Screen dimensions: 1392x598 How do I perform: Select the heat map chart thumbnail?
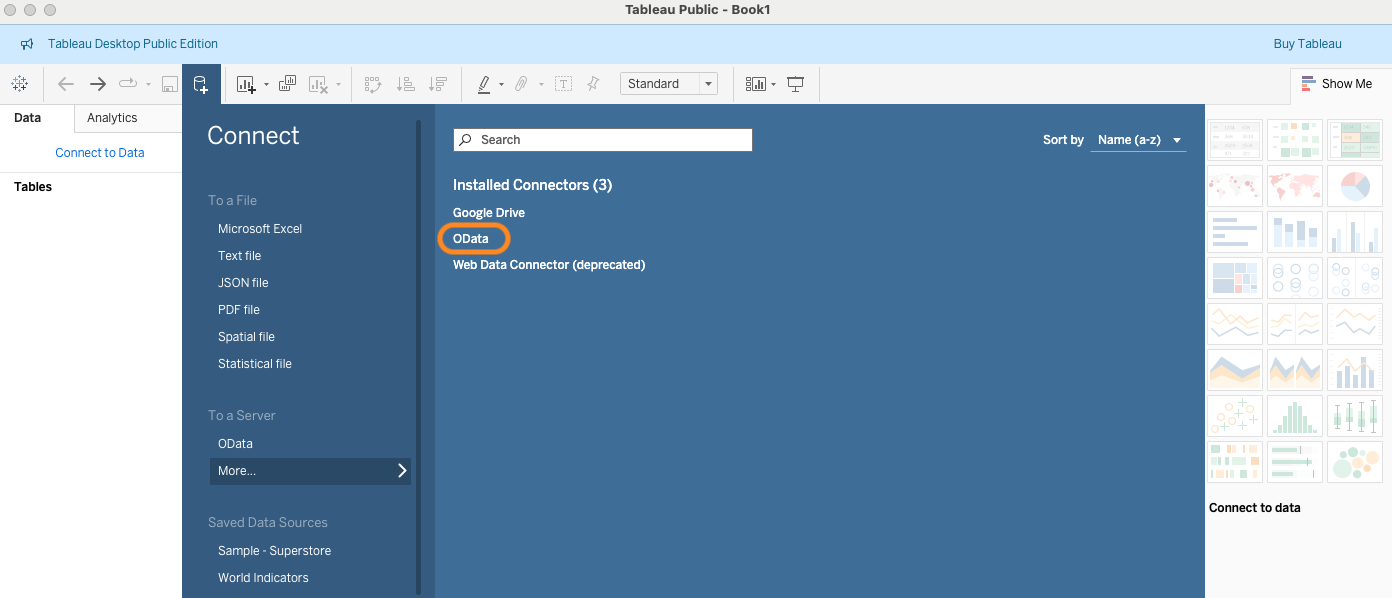pyautogui.click(x=1295, y=140)
